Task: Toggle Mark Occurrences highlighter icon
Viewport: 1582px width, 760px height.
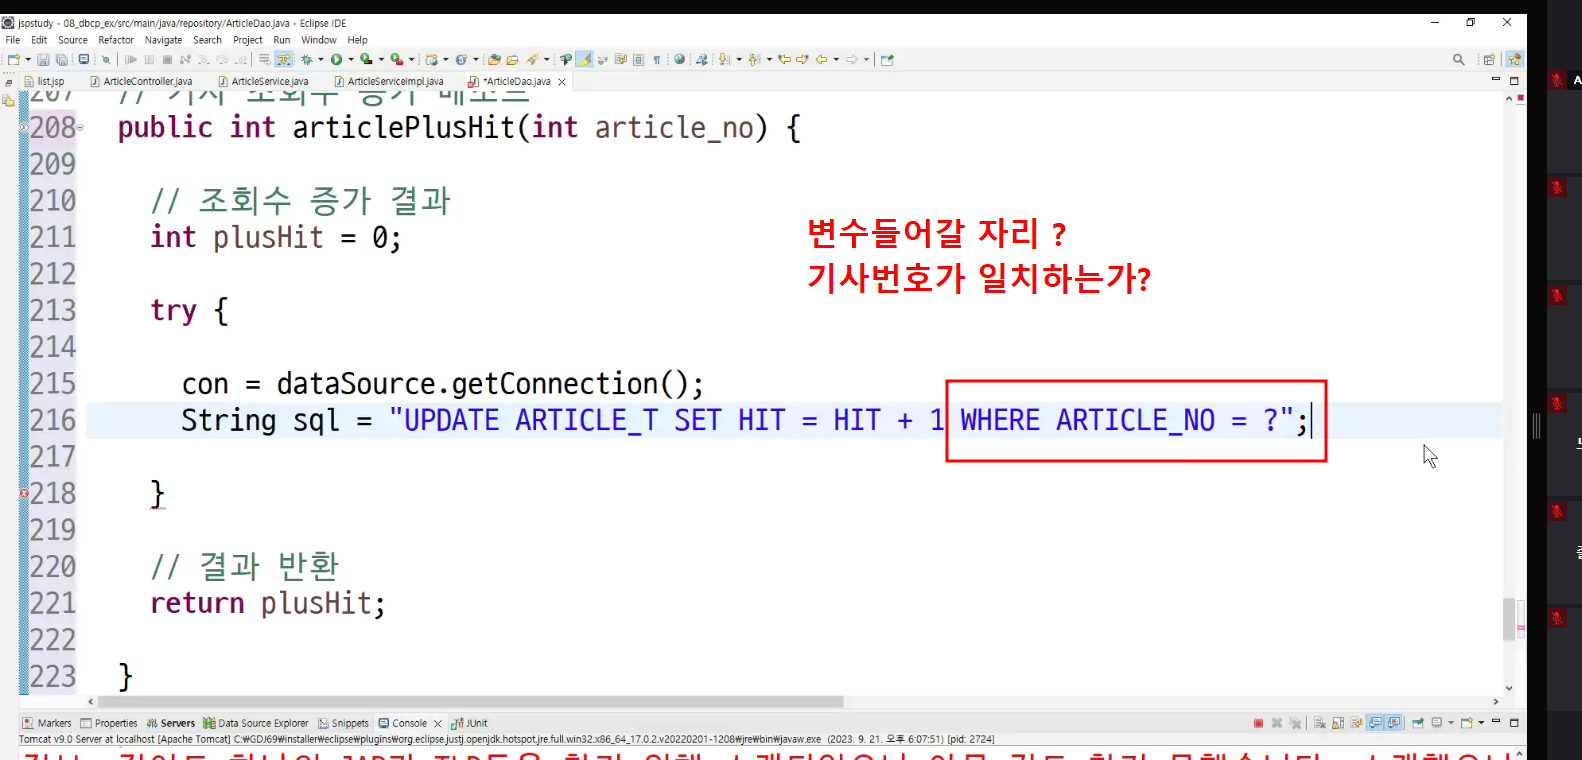Action: click(585, 60)
